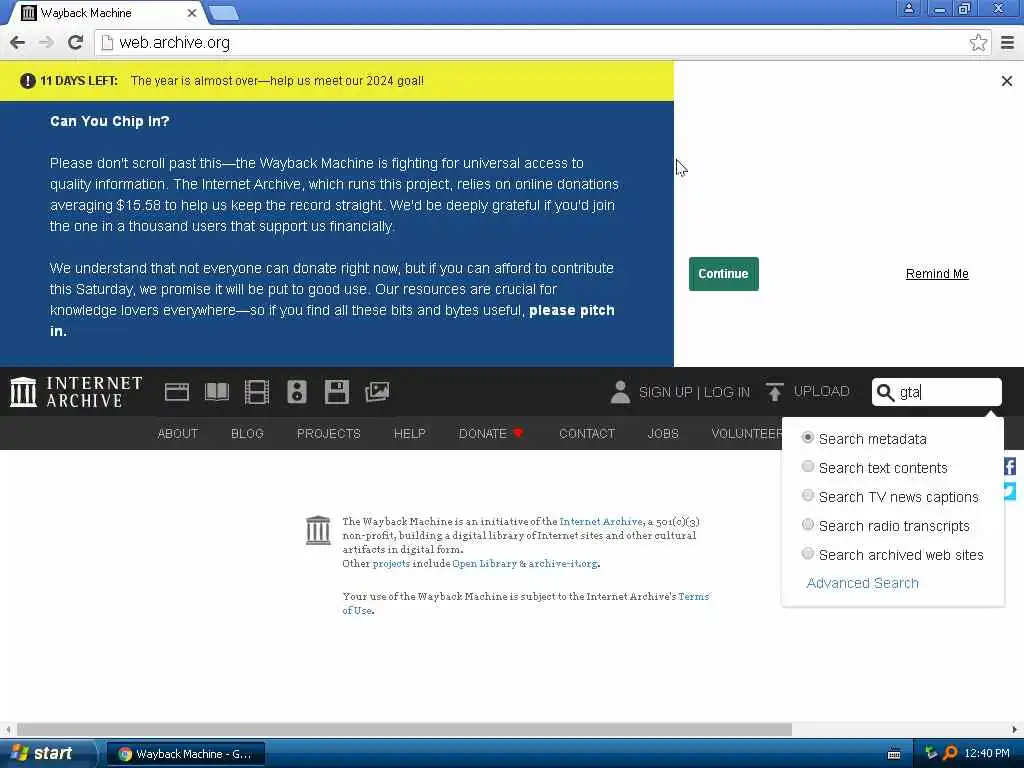The width and height of the screenshot is (1024, 768).
Task: Select Search text contents radio button
Action: (808, 466)
